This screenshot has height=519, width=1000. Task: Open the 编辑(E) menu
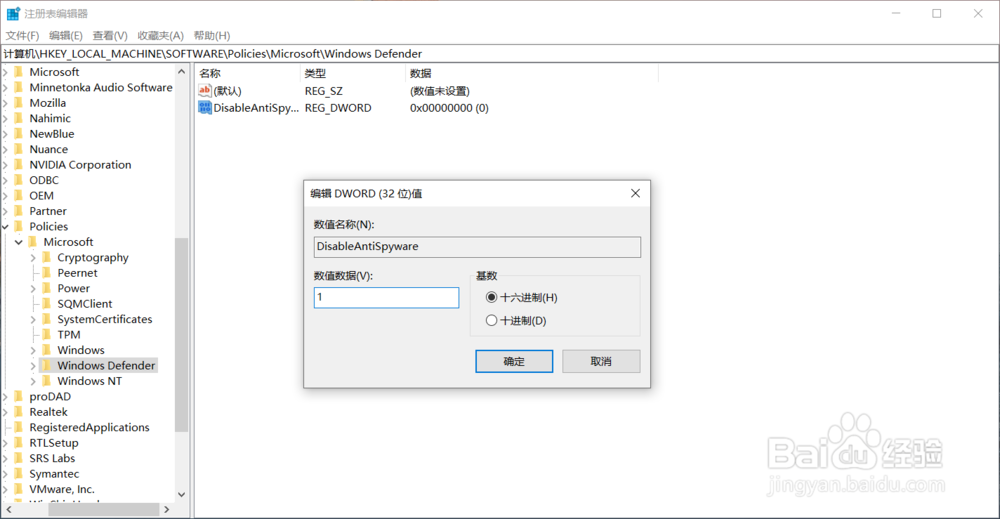(x=66, y=36)
